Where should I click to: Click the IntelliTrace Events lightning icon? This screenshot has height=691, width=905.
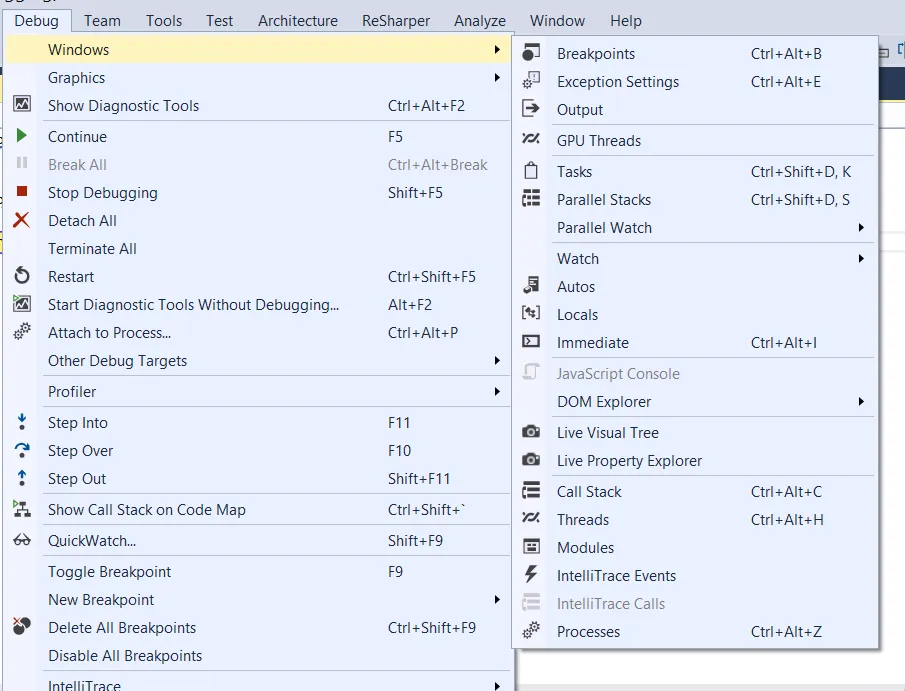click(531, 576)
